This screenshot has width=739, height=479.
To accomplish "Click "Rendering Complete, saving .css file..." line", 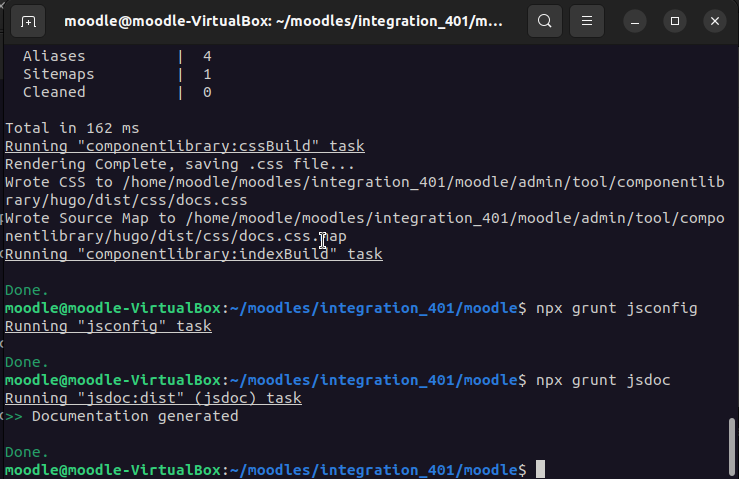I will click(x=180, y=164).
